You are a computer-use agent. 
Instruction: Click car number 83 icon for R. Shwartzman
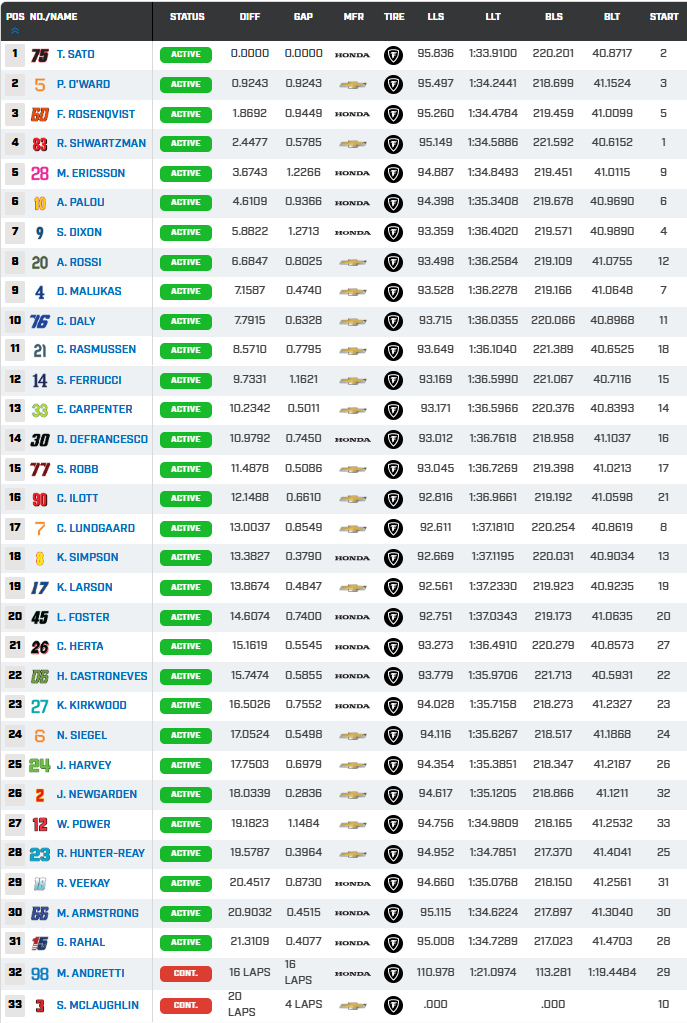click(40, 144)
